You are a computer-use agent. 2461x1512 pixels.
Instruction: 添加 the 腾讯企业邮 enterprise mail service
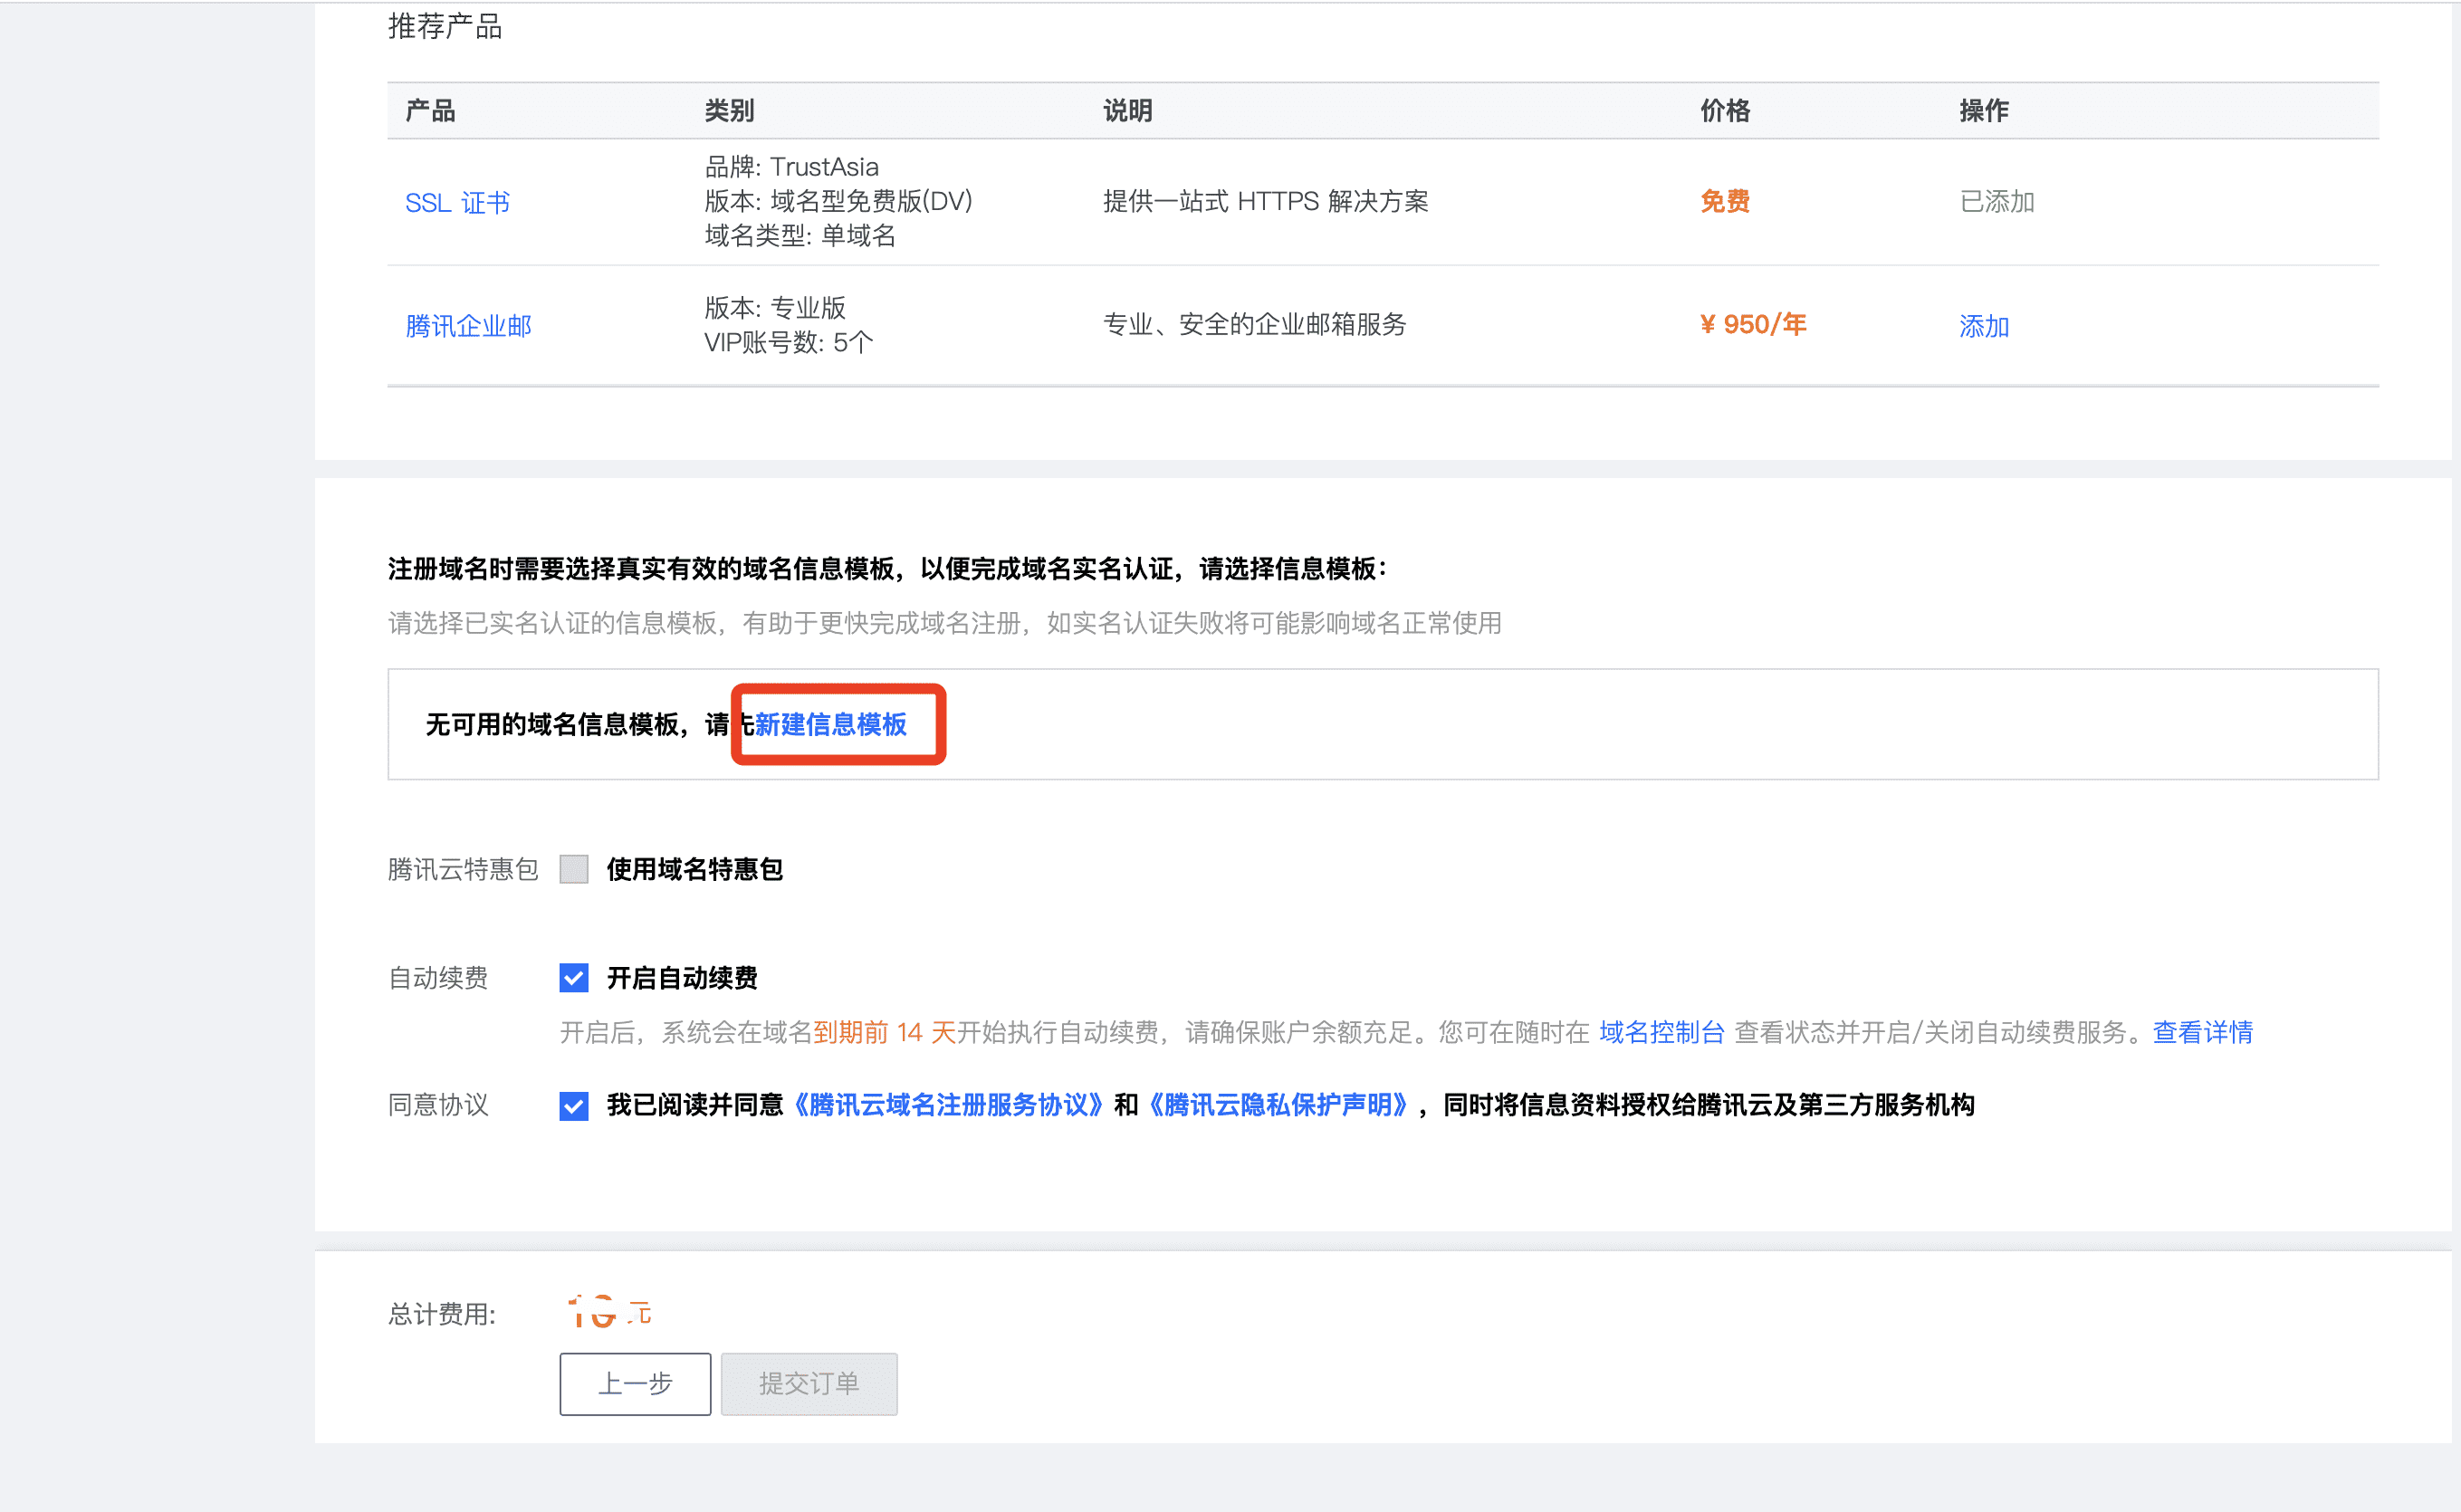tap(1983, 326)
